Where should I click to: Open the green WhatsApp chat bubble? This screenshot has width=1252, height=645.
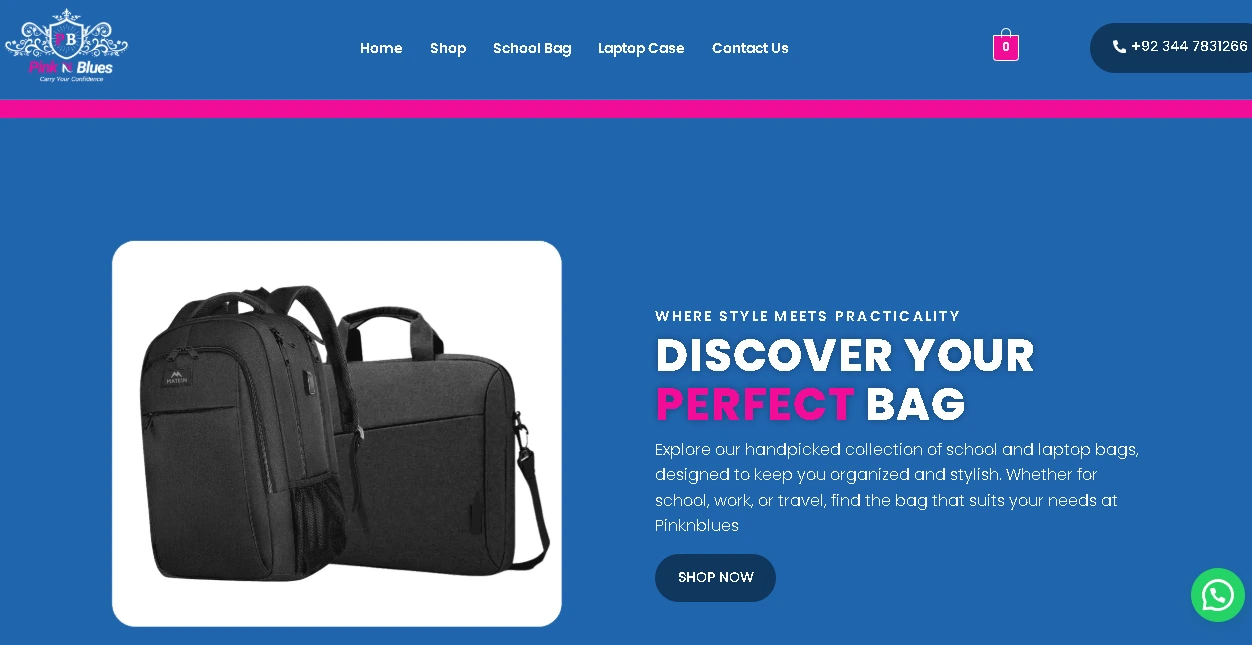[x=1217, y=595]
